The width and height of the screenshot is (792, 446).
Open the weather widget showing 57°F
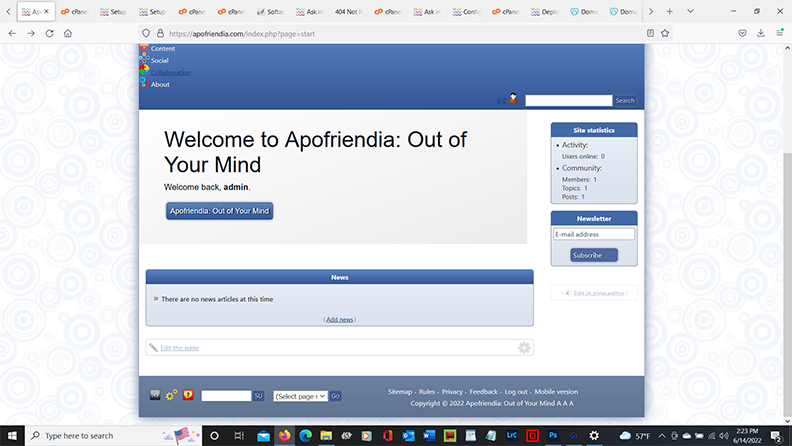[635, 435]
